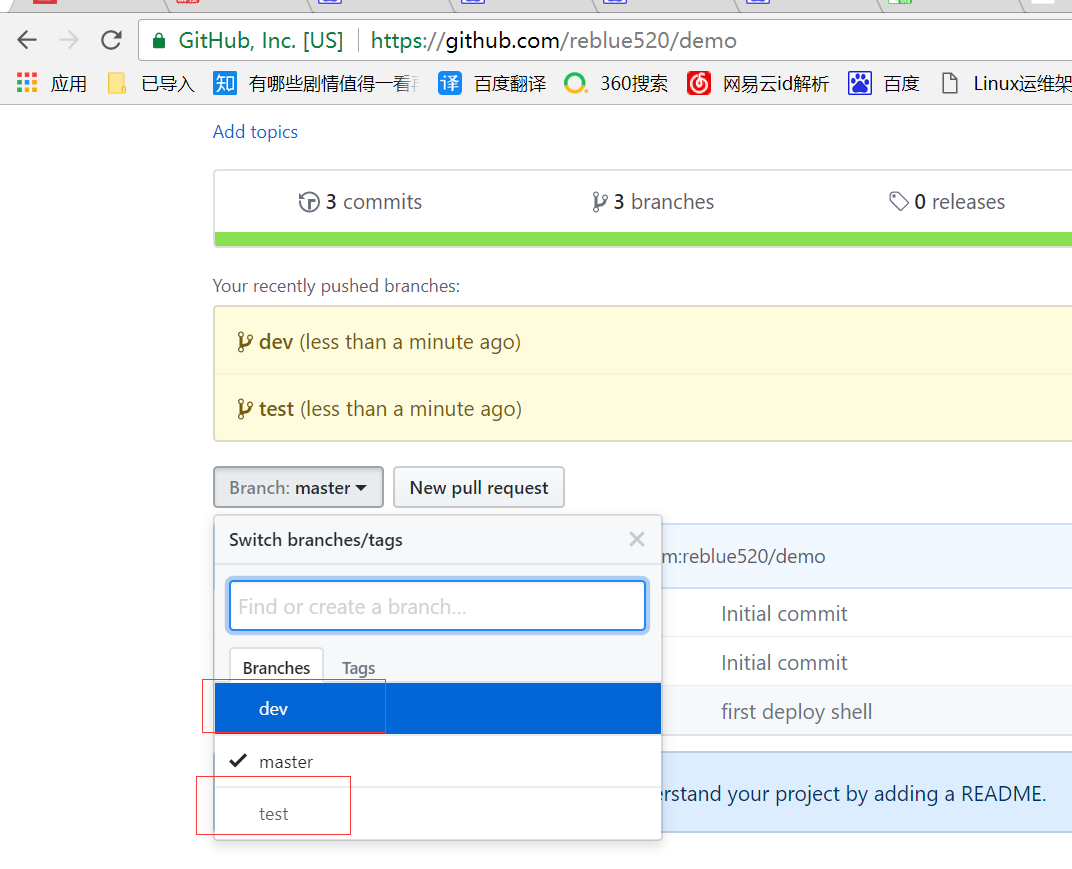Switch to the Tags tab
1072x869 pixels.
coord(358,668)
